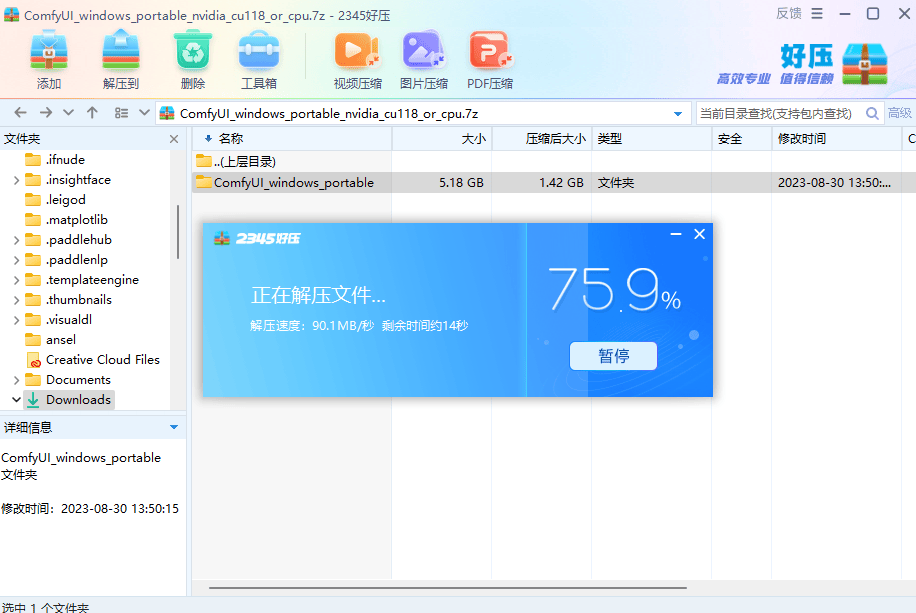
Task: Click the view mode list icon
Action: coord(122,113)
